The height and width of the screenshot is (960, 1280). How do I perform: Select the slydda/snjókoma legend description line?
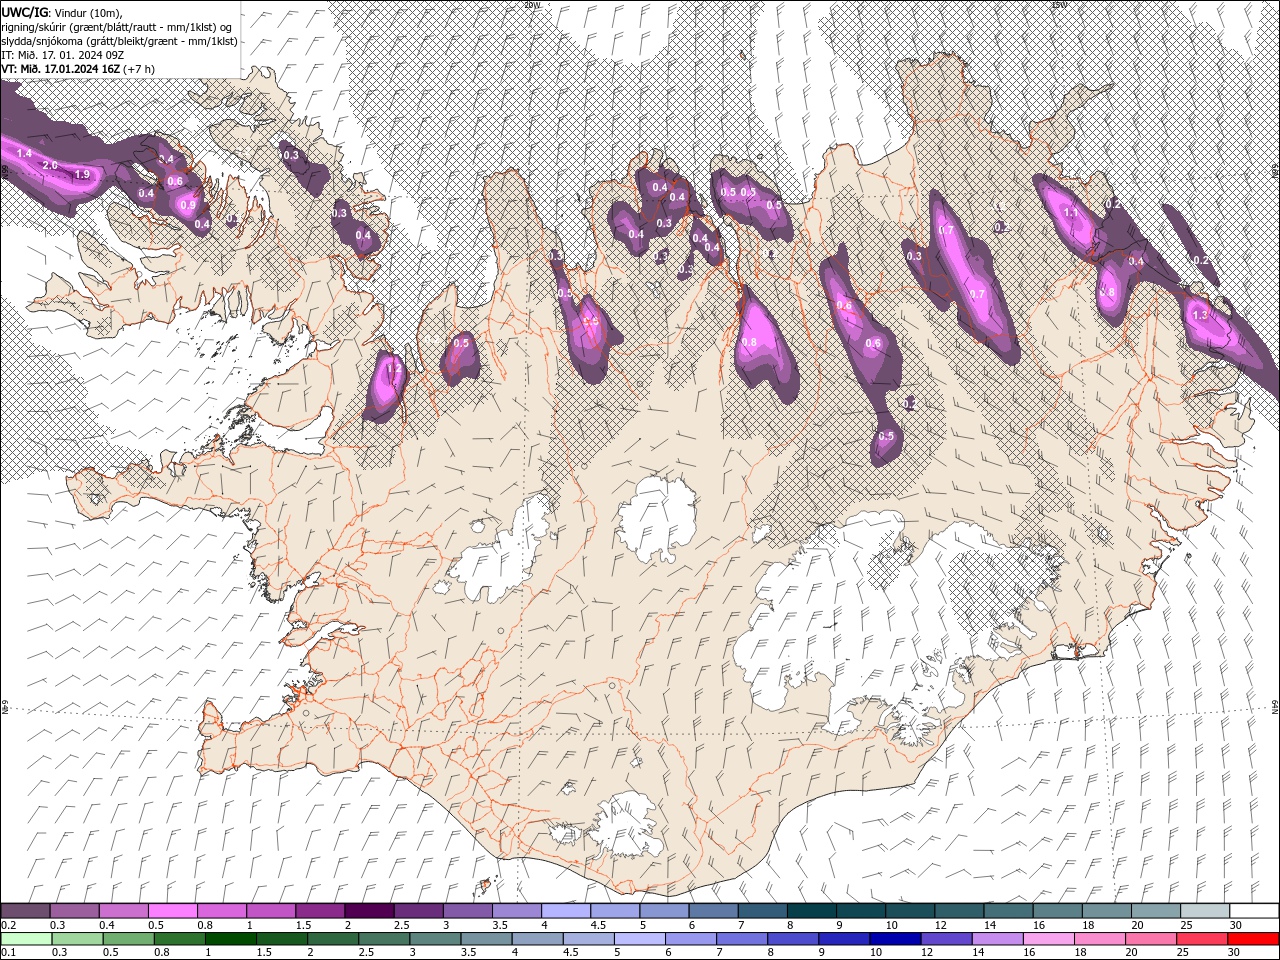[120, 41]
